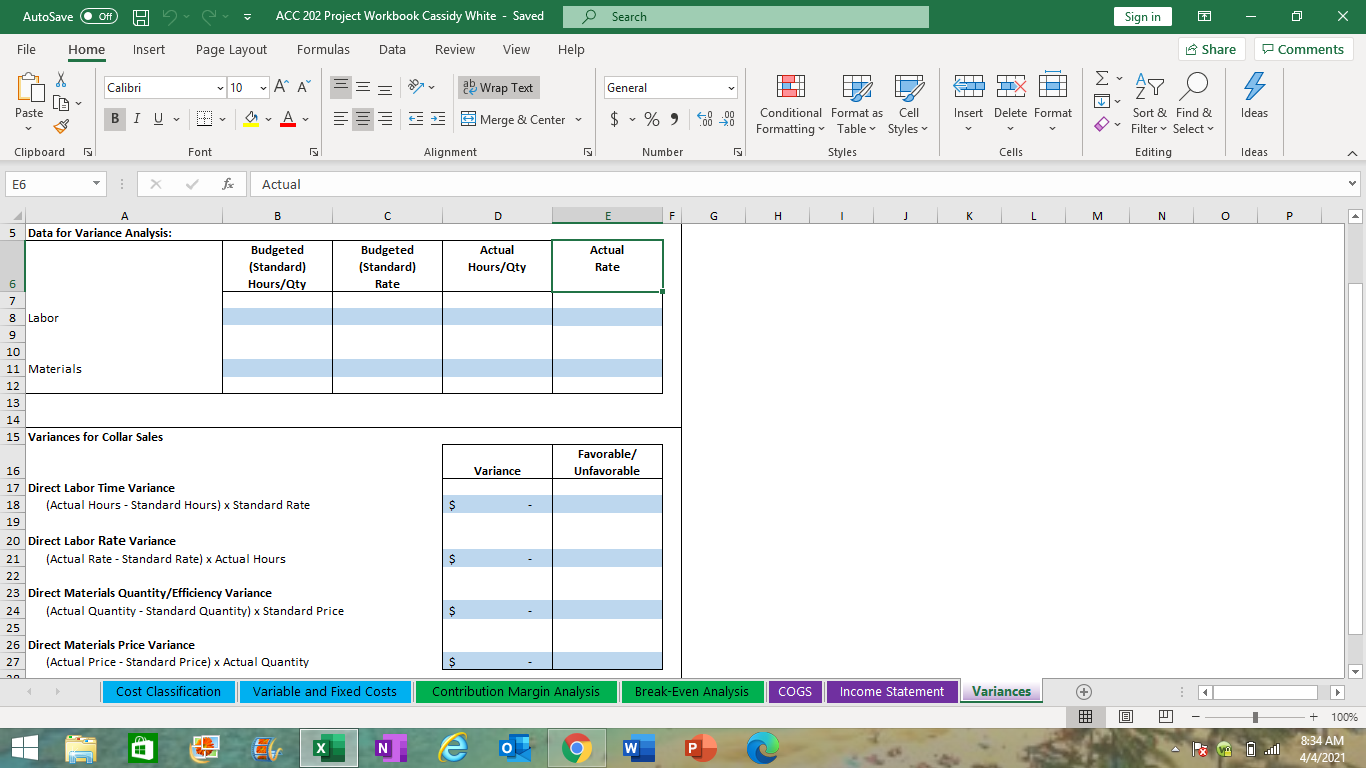
Task: Click the Share button
Action: click(1210, 48)
